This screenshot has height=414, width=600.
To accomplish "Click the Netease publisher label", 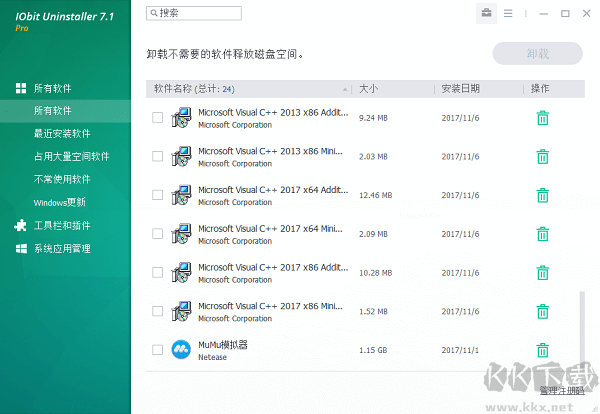I will 212,357.
